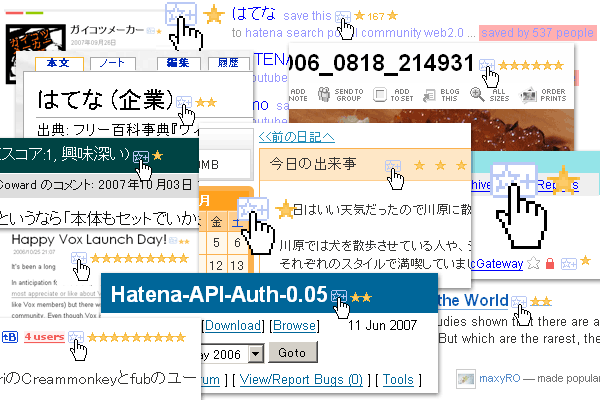Open the 履歴 tab

228,64
